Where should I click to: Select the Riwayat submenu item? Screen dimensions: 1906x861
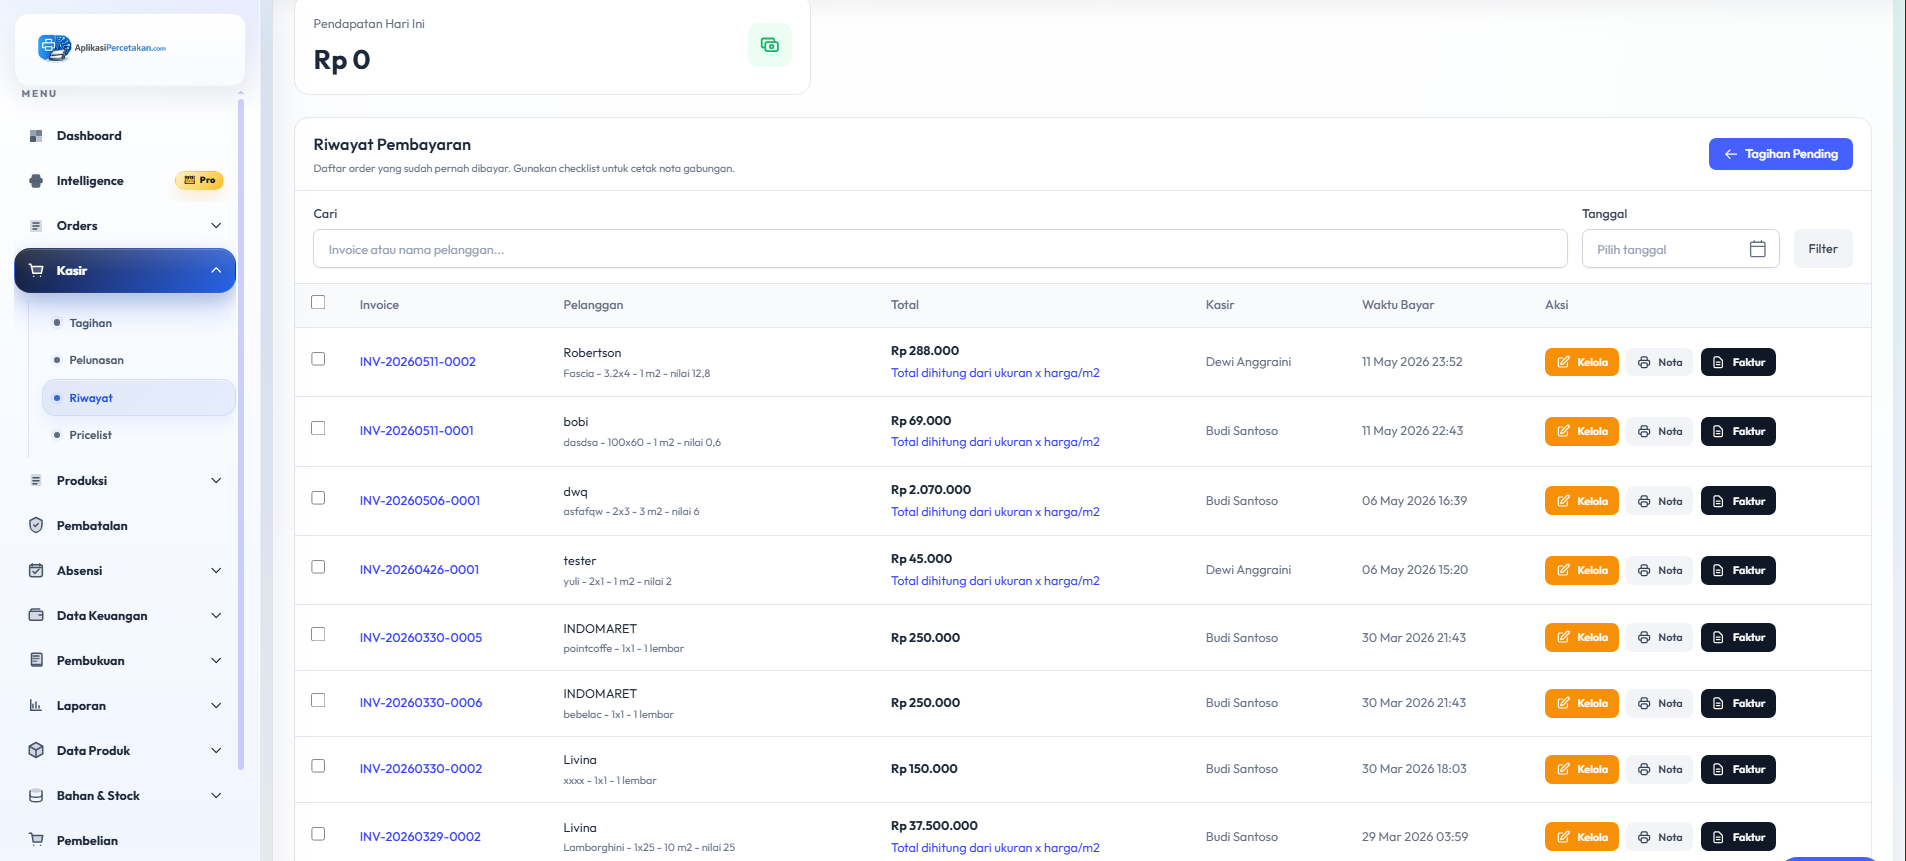138,398
